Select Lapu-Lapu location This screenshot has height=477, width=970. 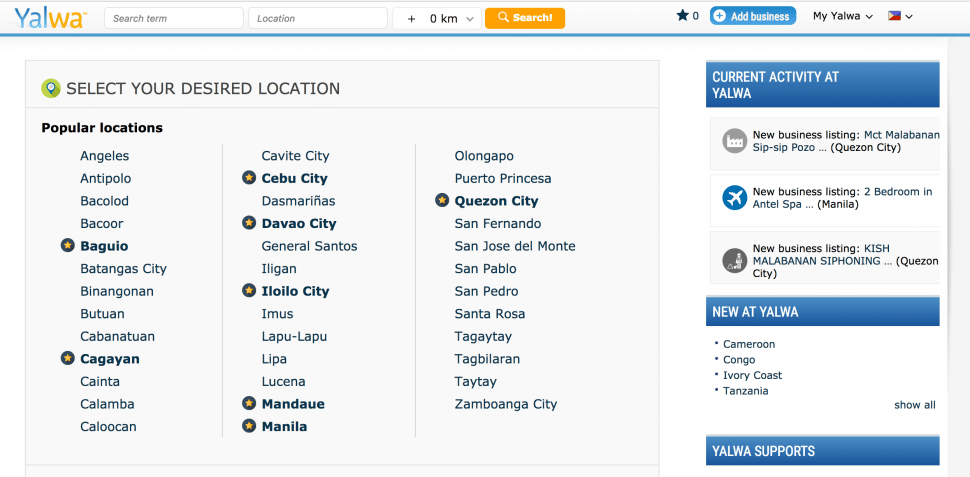click(294, 337)
